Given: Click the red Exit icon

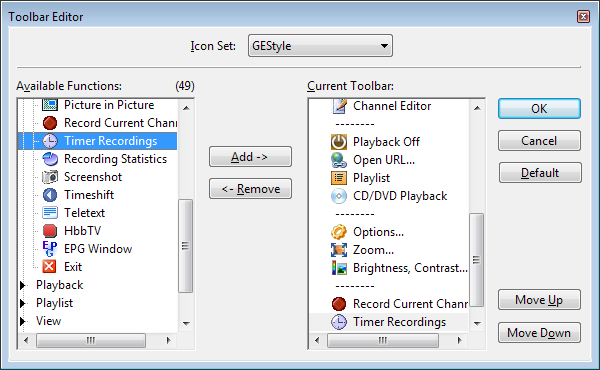Looking at the screenshot, I should [50, 267].
